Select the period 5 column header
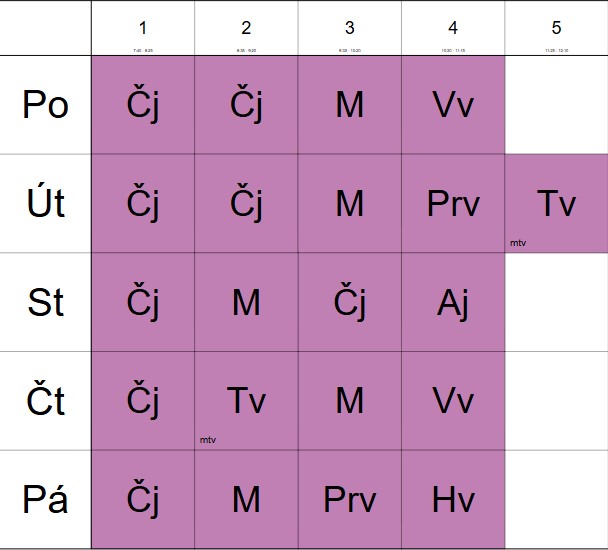This screenshot has width=608, height=550. click(x=556, y=28)
